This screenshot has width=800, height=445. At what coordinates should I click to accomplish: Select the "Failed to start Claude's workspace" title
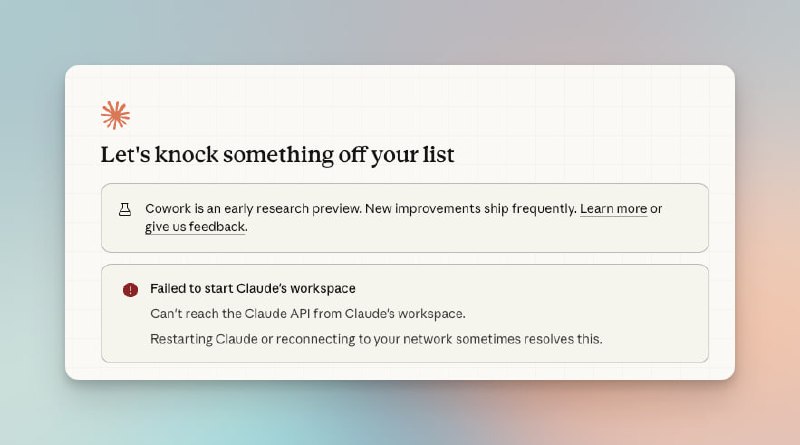252,289
